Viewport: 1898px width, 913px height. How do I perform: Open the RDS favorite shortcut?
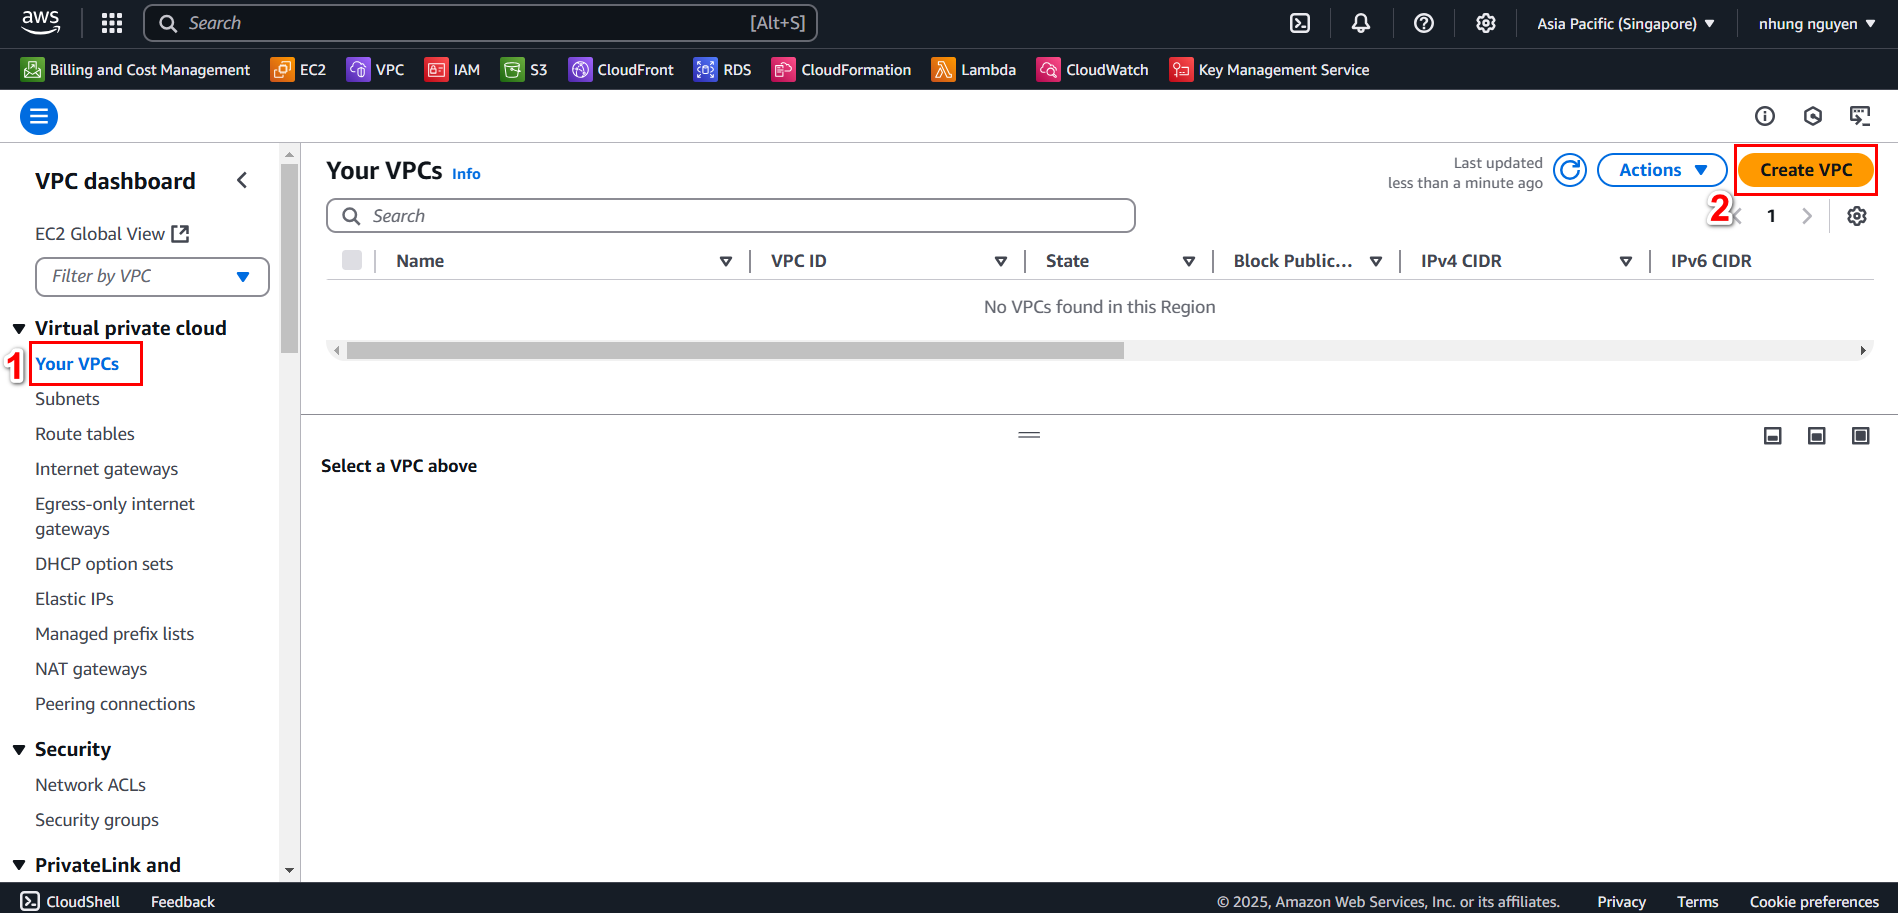coord(723,69)
